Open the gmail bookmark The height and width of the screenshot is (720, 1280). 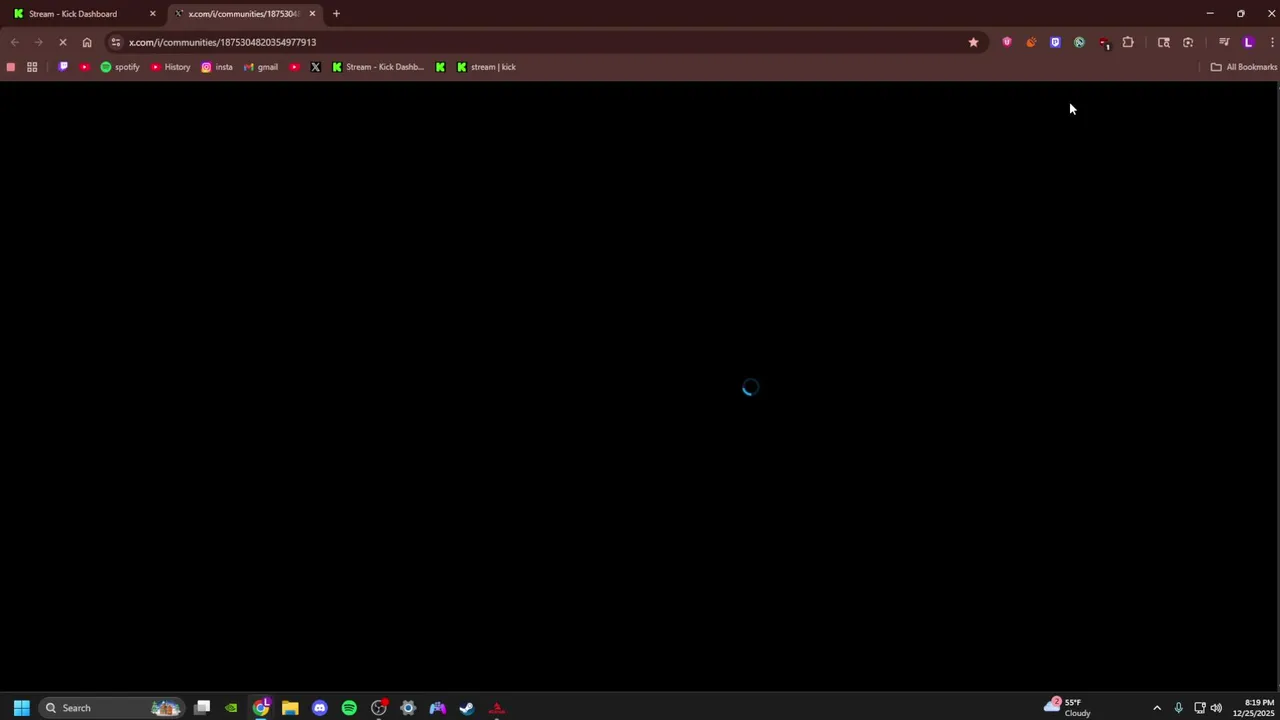(x=261, y=67)
